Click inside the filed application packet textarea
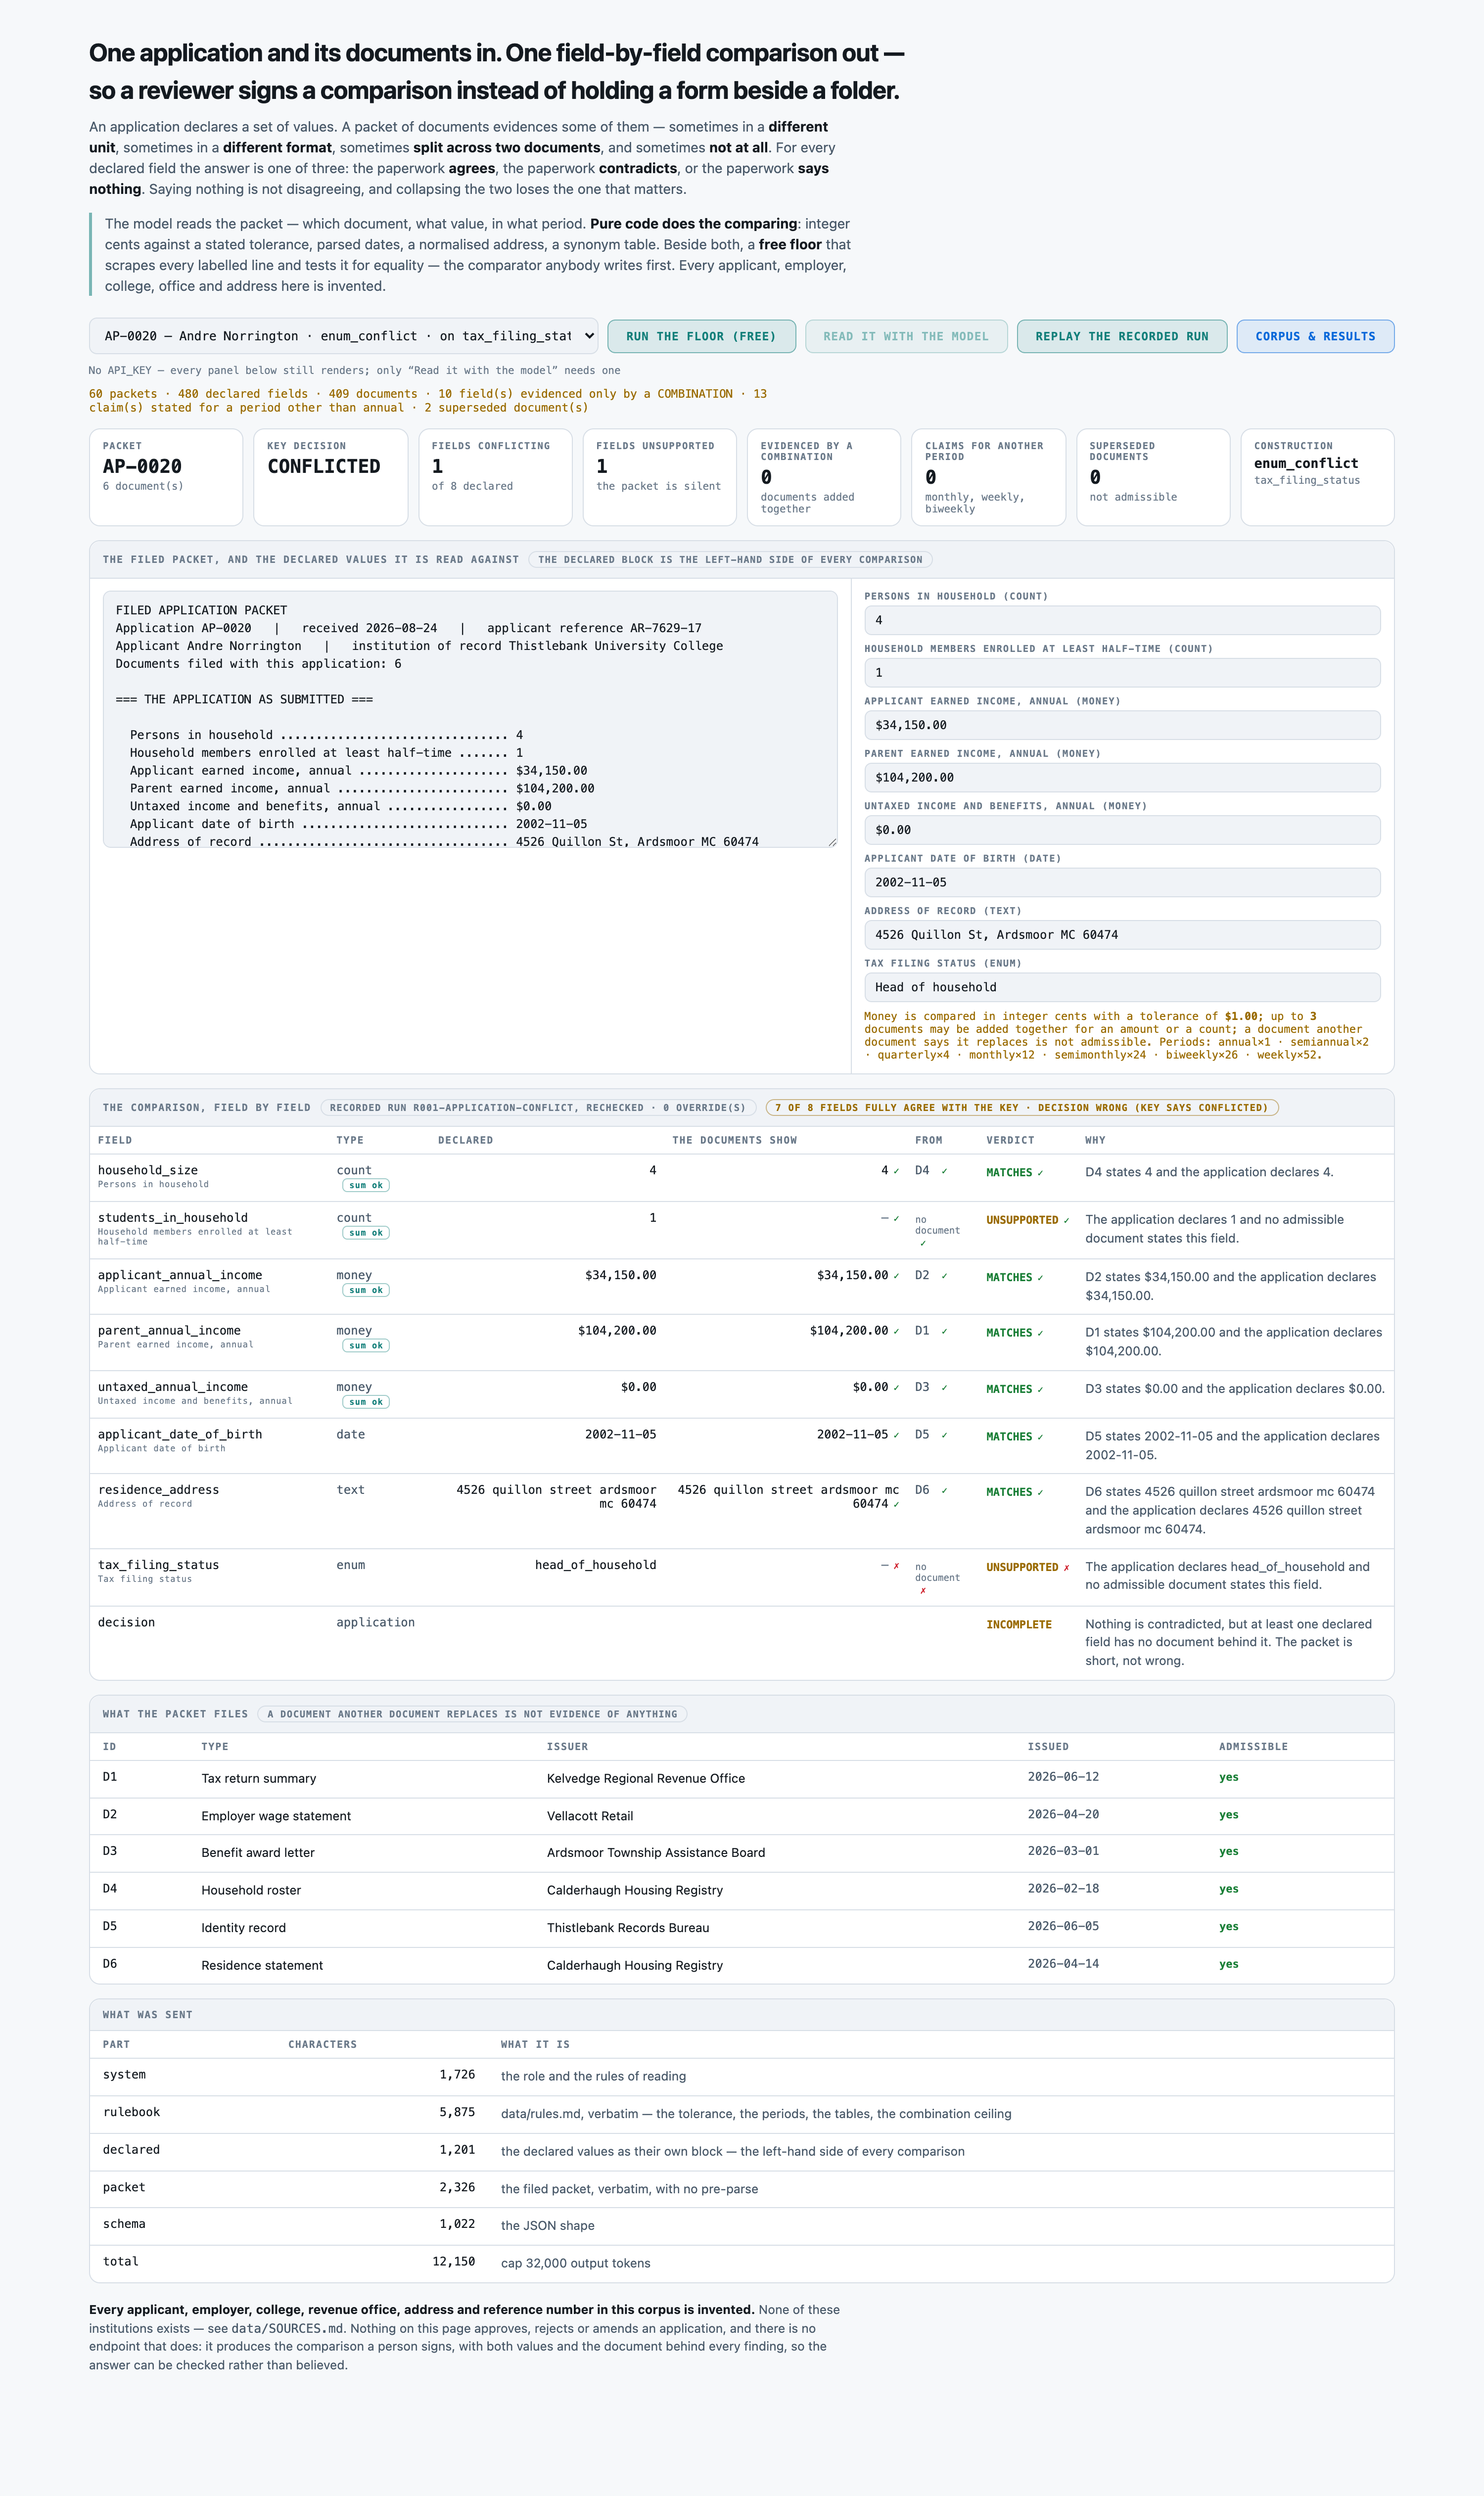Viewport: 1484px width, 2496px height. pos(470,719)
